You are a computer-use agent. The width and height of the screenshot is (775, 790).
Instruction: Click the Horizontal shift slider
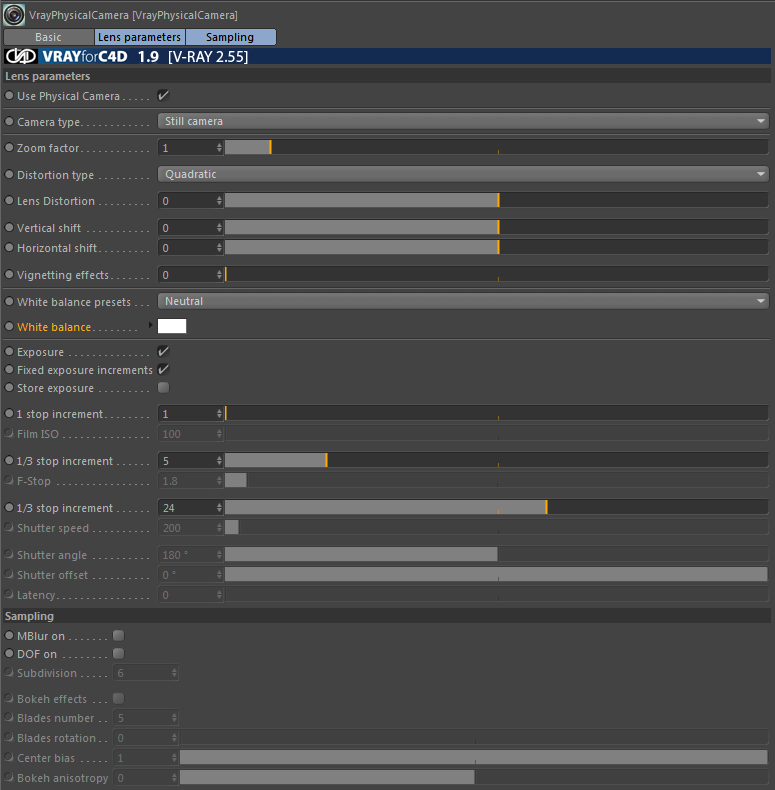tap(496, 247)
